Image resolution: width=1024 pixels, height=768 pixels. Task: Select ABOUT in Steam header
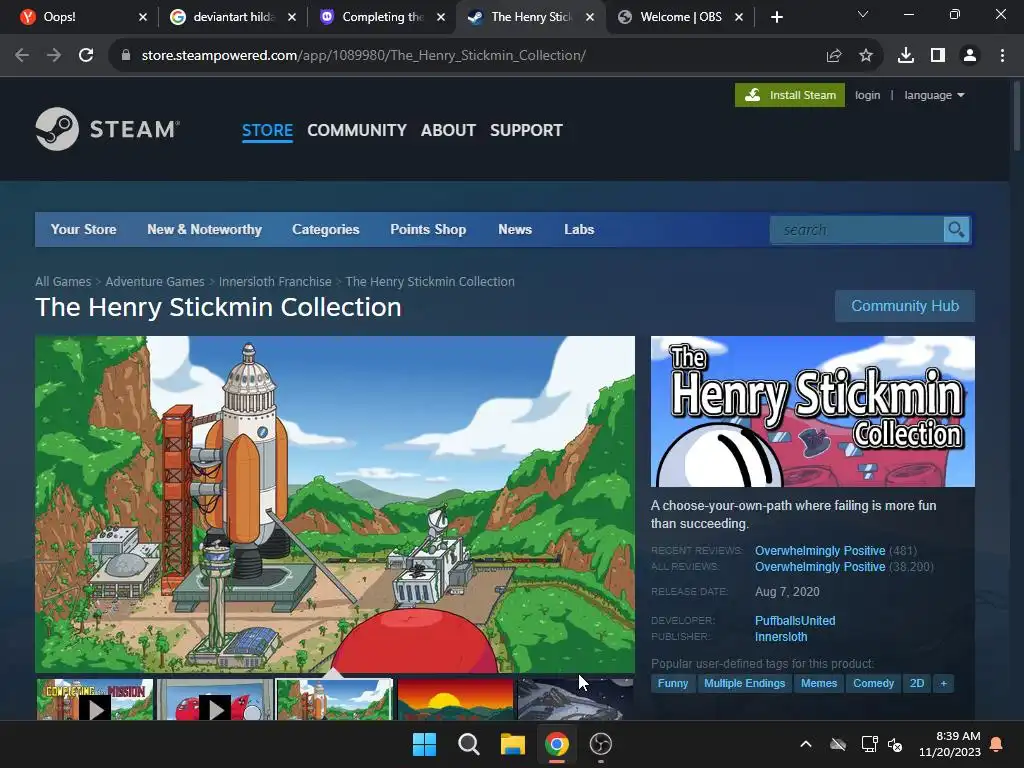click(x=448, y=131)
